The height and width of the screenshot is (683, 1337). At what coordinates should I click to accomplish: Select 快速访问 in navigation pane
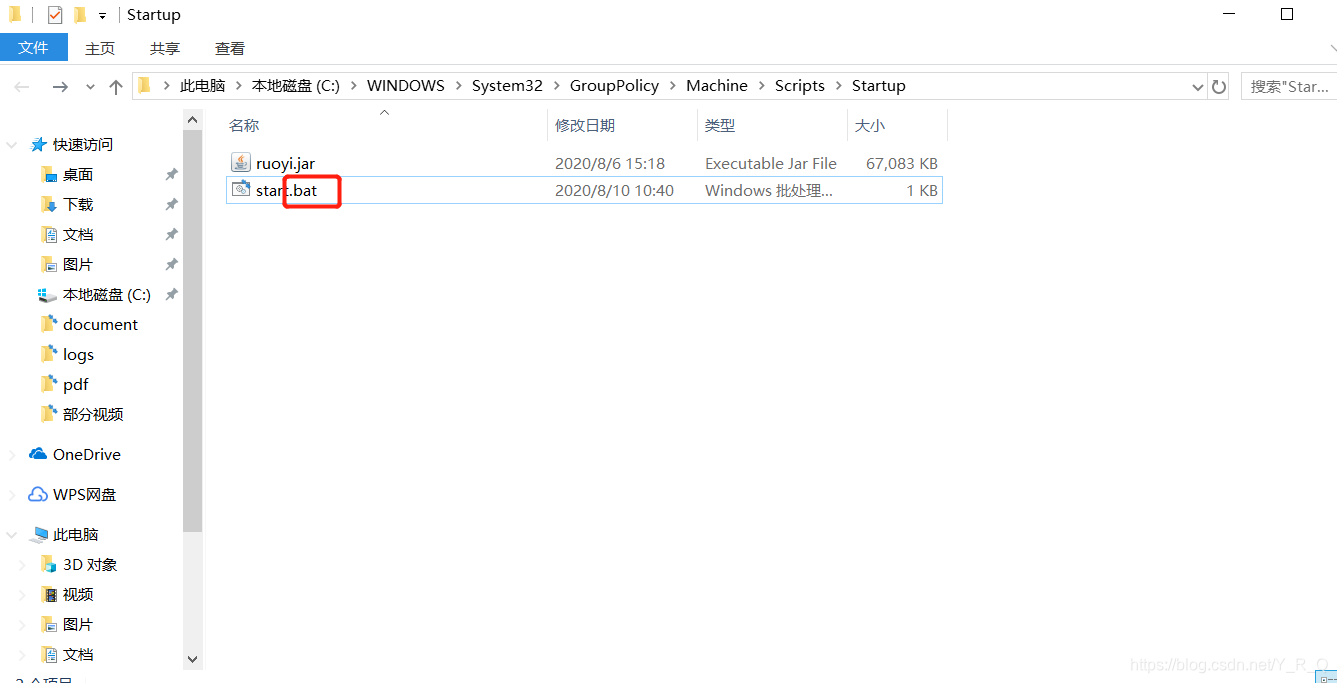(x=83, y=145)
